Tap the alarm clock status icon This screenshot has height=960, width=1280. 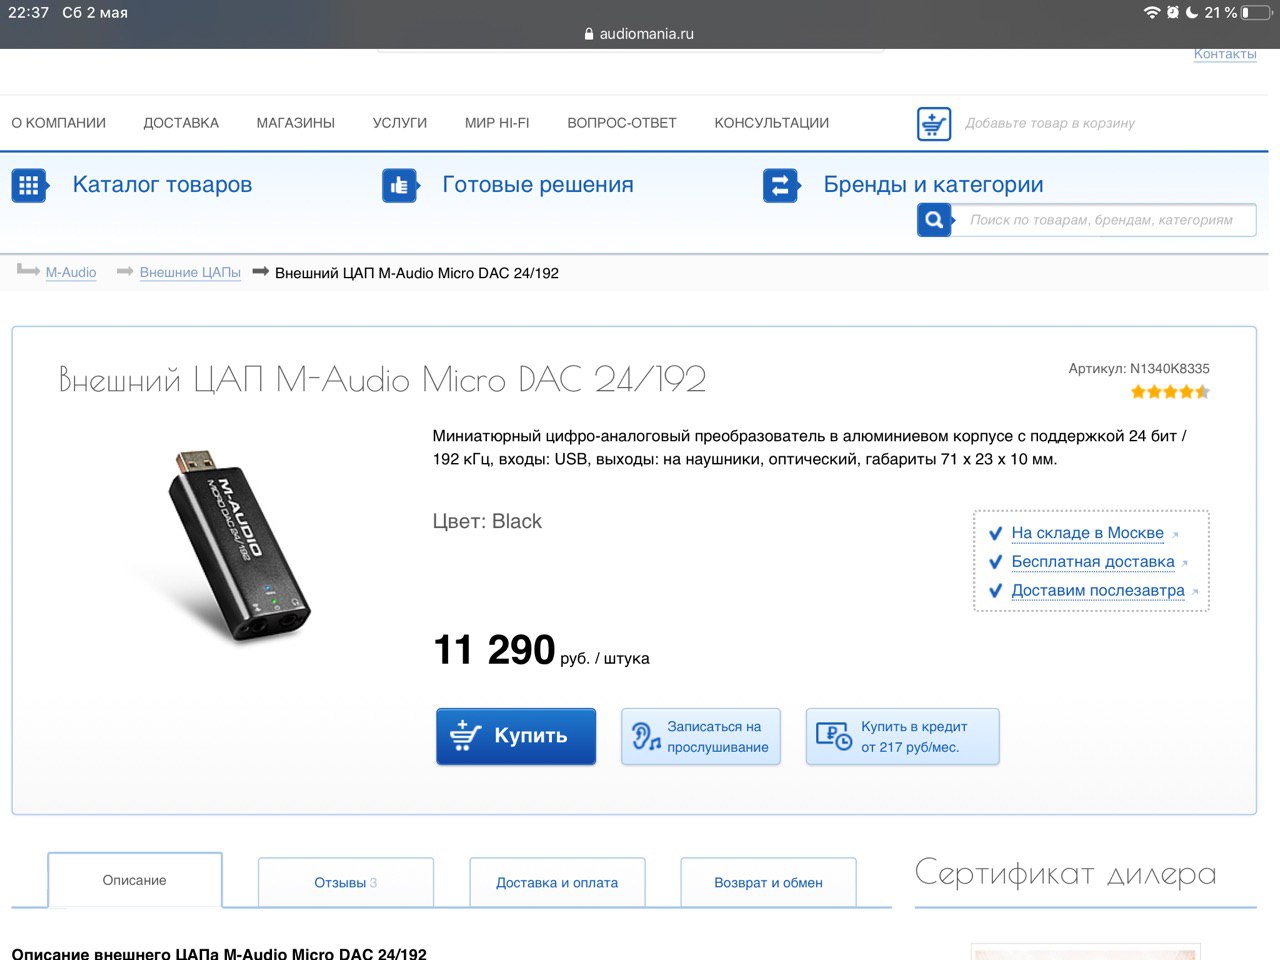click(x=1173, y=13)
